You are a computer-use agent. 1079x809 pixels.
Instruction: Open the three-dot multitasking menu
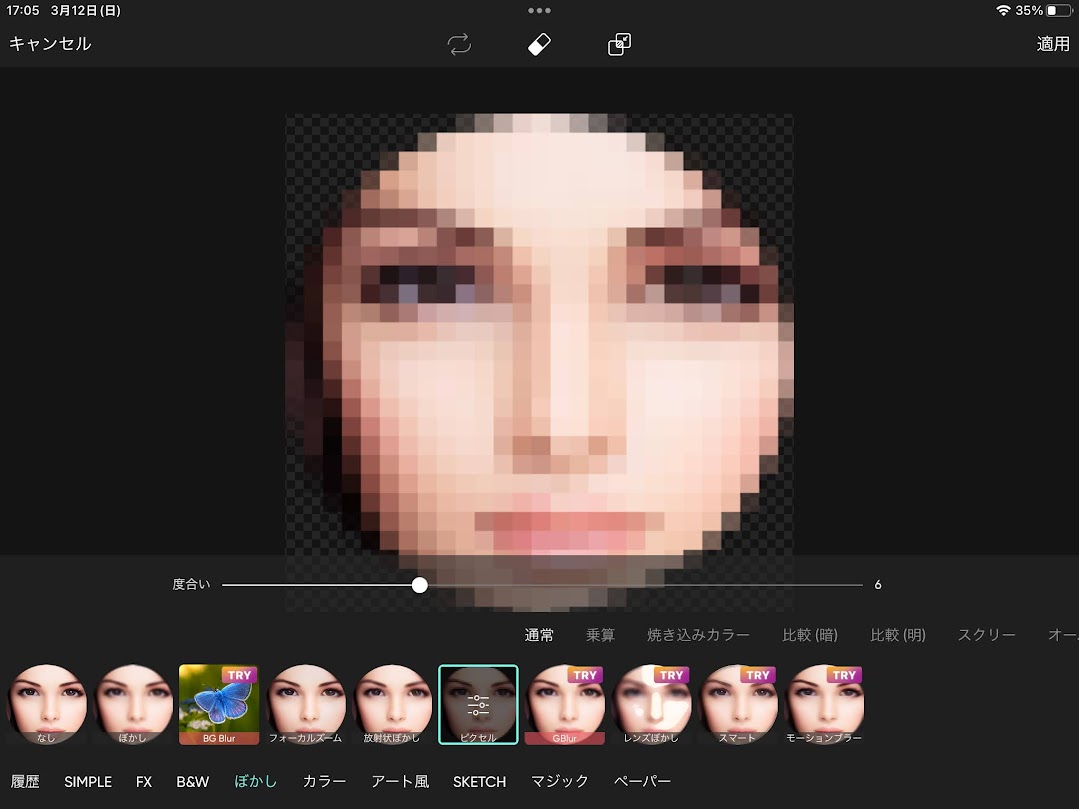(539, 11)
